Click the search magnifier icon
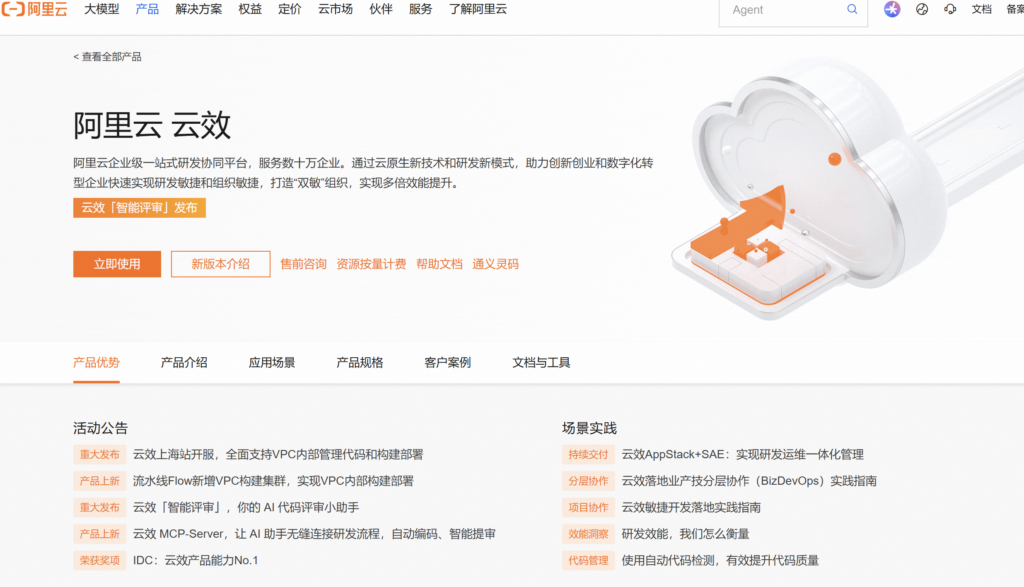The height and width of the screenshot is (587, 1024). [852, 9]
